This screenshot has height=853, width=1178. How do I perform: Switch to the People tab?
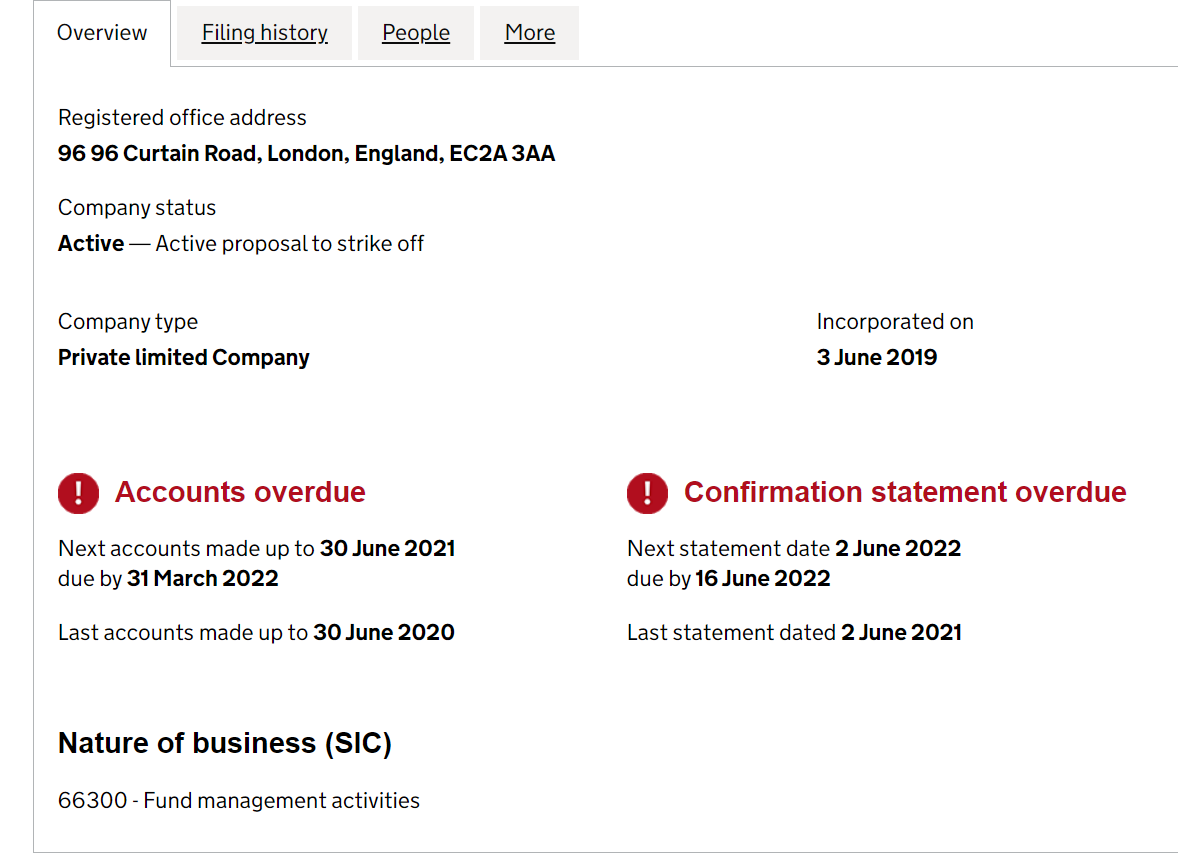click(x=415, y=33)
